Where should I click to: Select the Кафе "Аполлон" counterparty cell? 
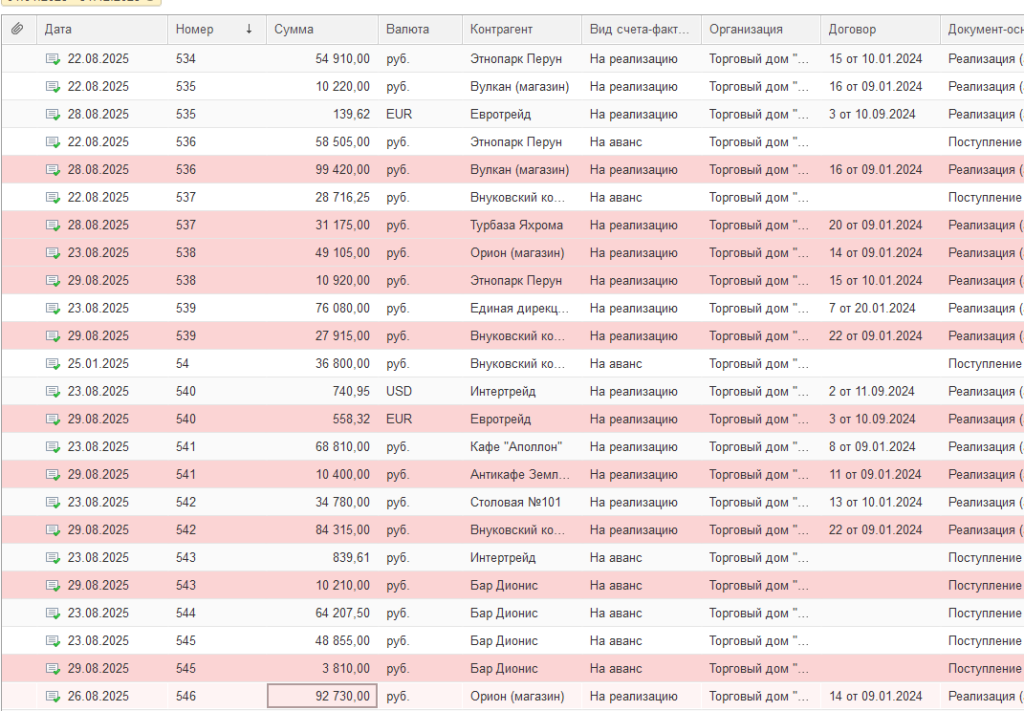pos(516,447)
